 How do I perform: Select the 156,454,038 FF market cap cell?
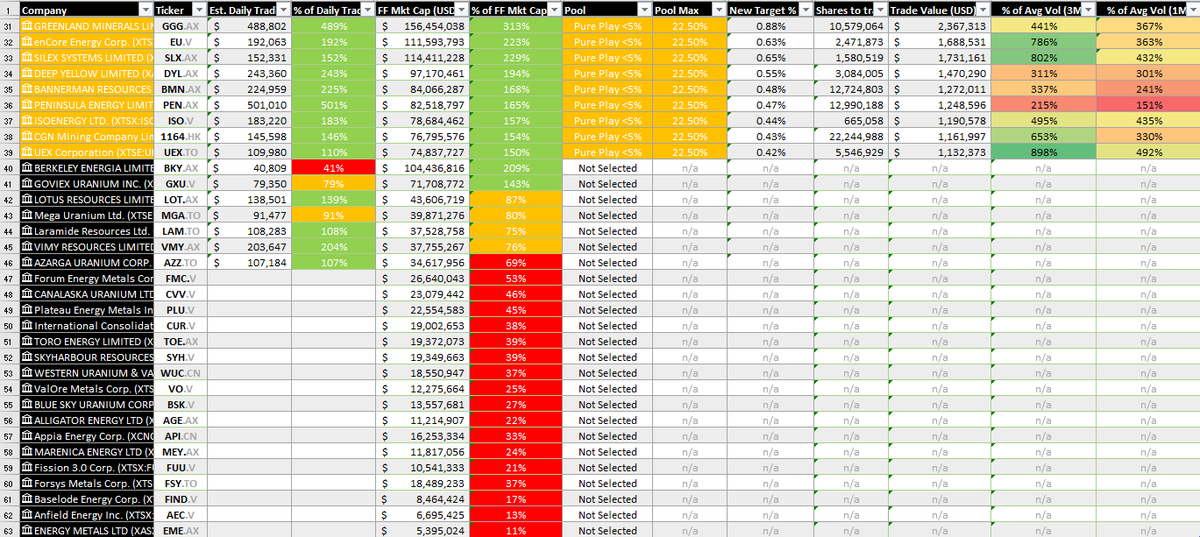click(423, 26)
